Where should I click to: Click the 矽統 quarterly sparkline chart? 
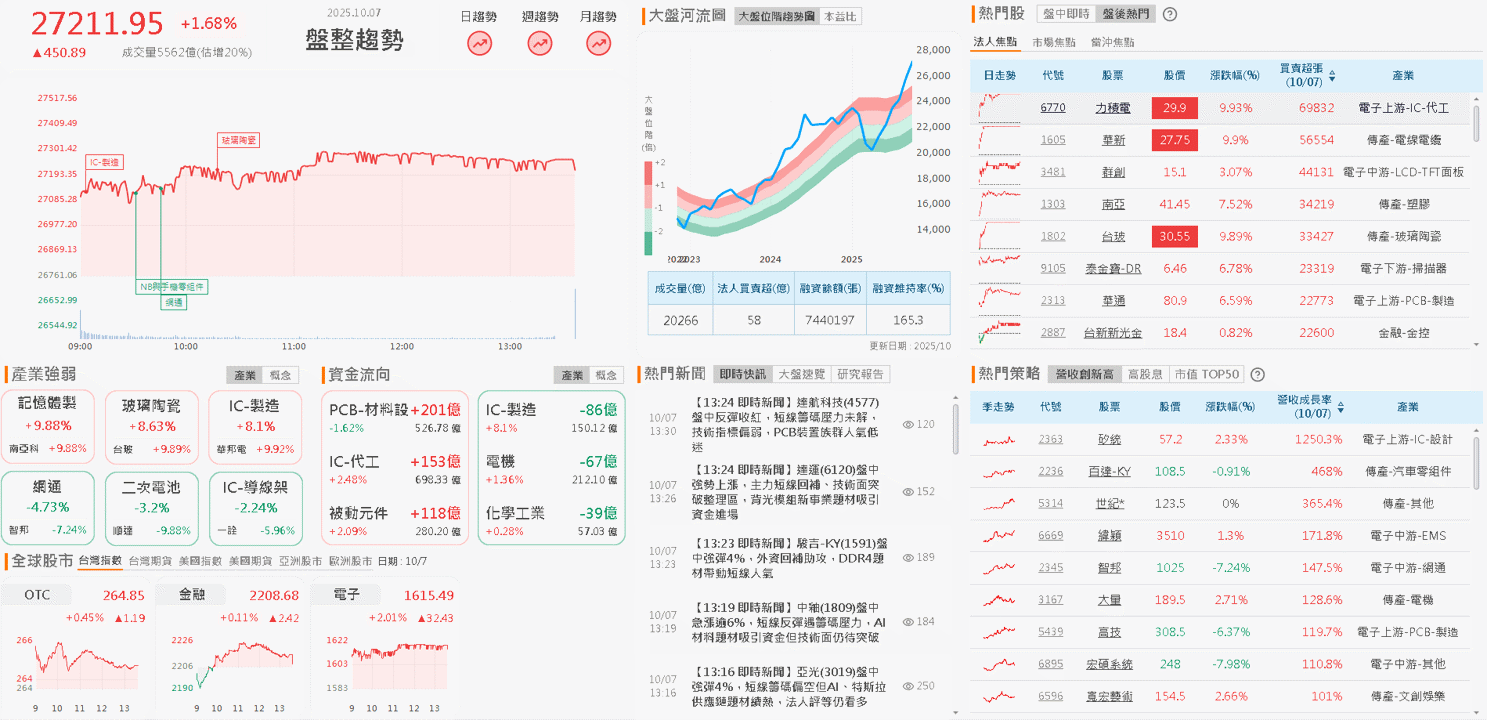[x=1000, y=440]
